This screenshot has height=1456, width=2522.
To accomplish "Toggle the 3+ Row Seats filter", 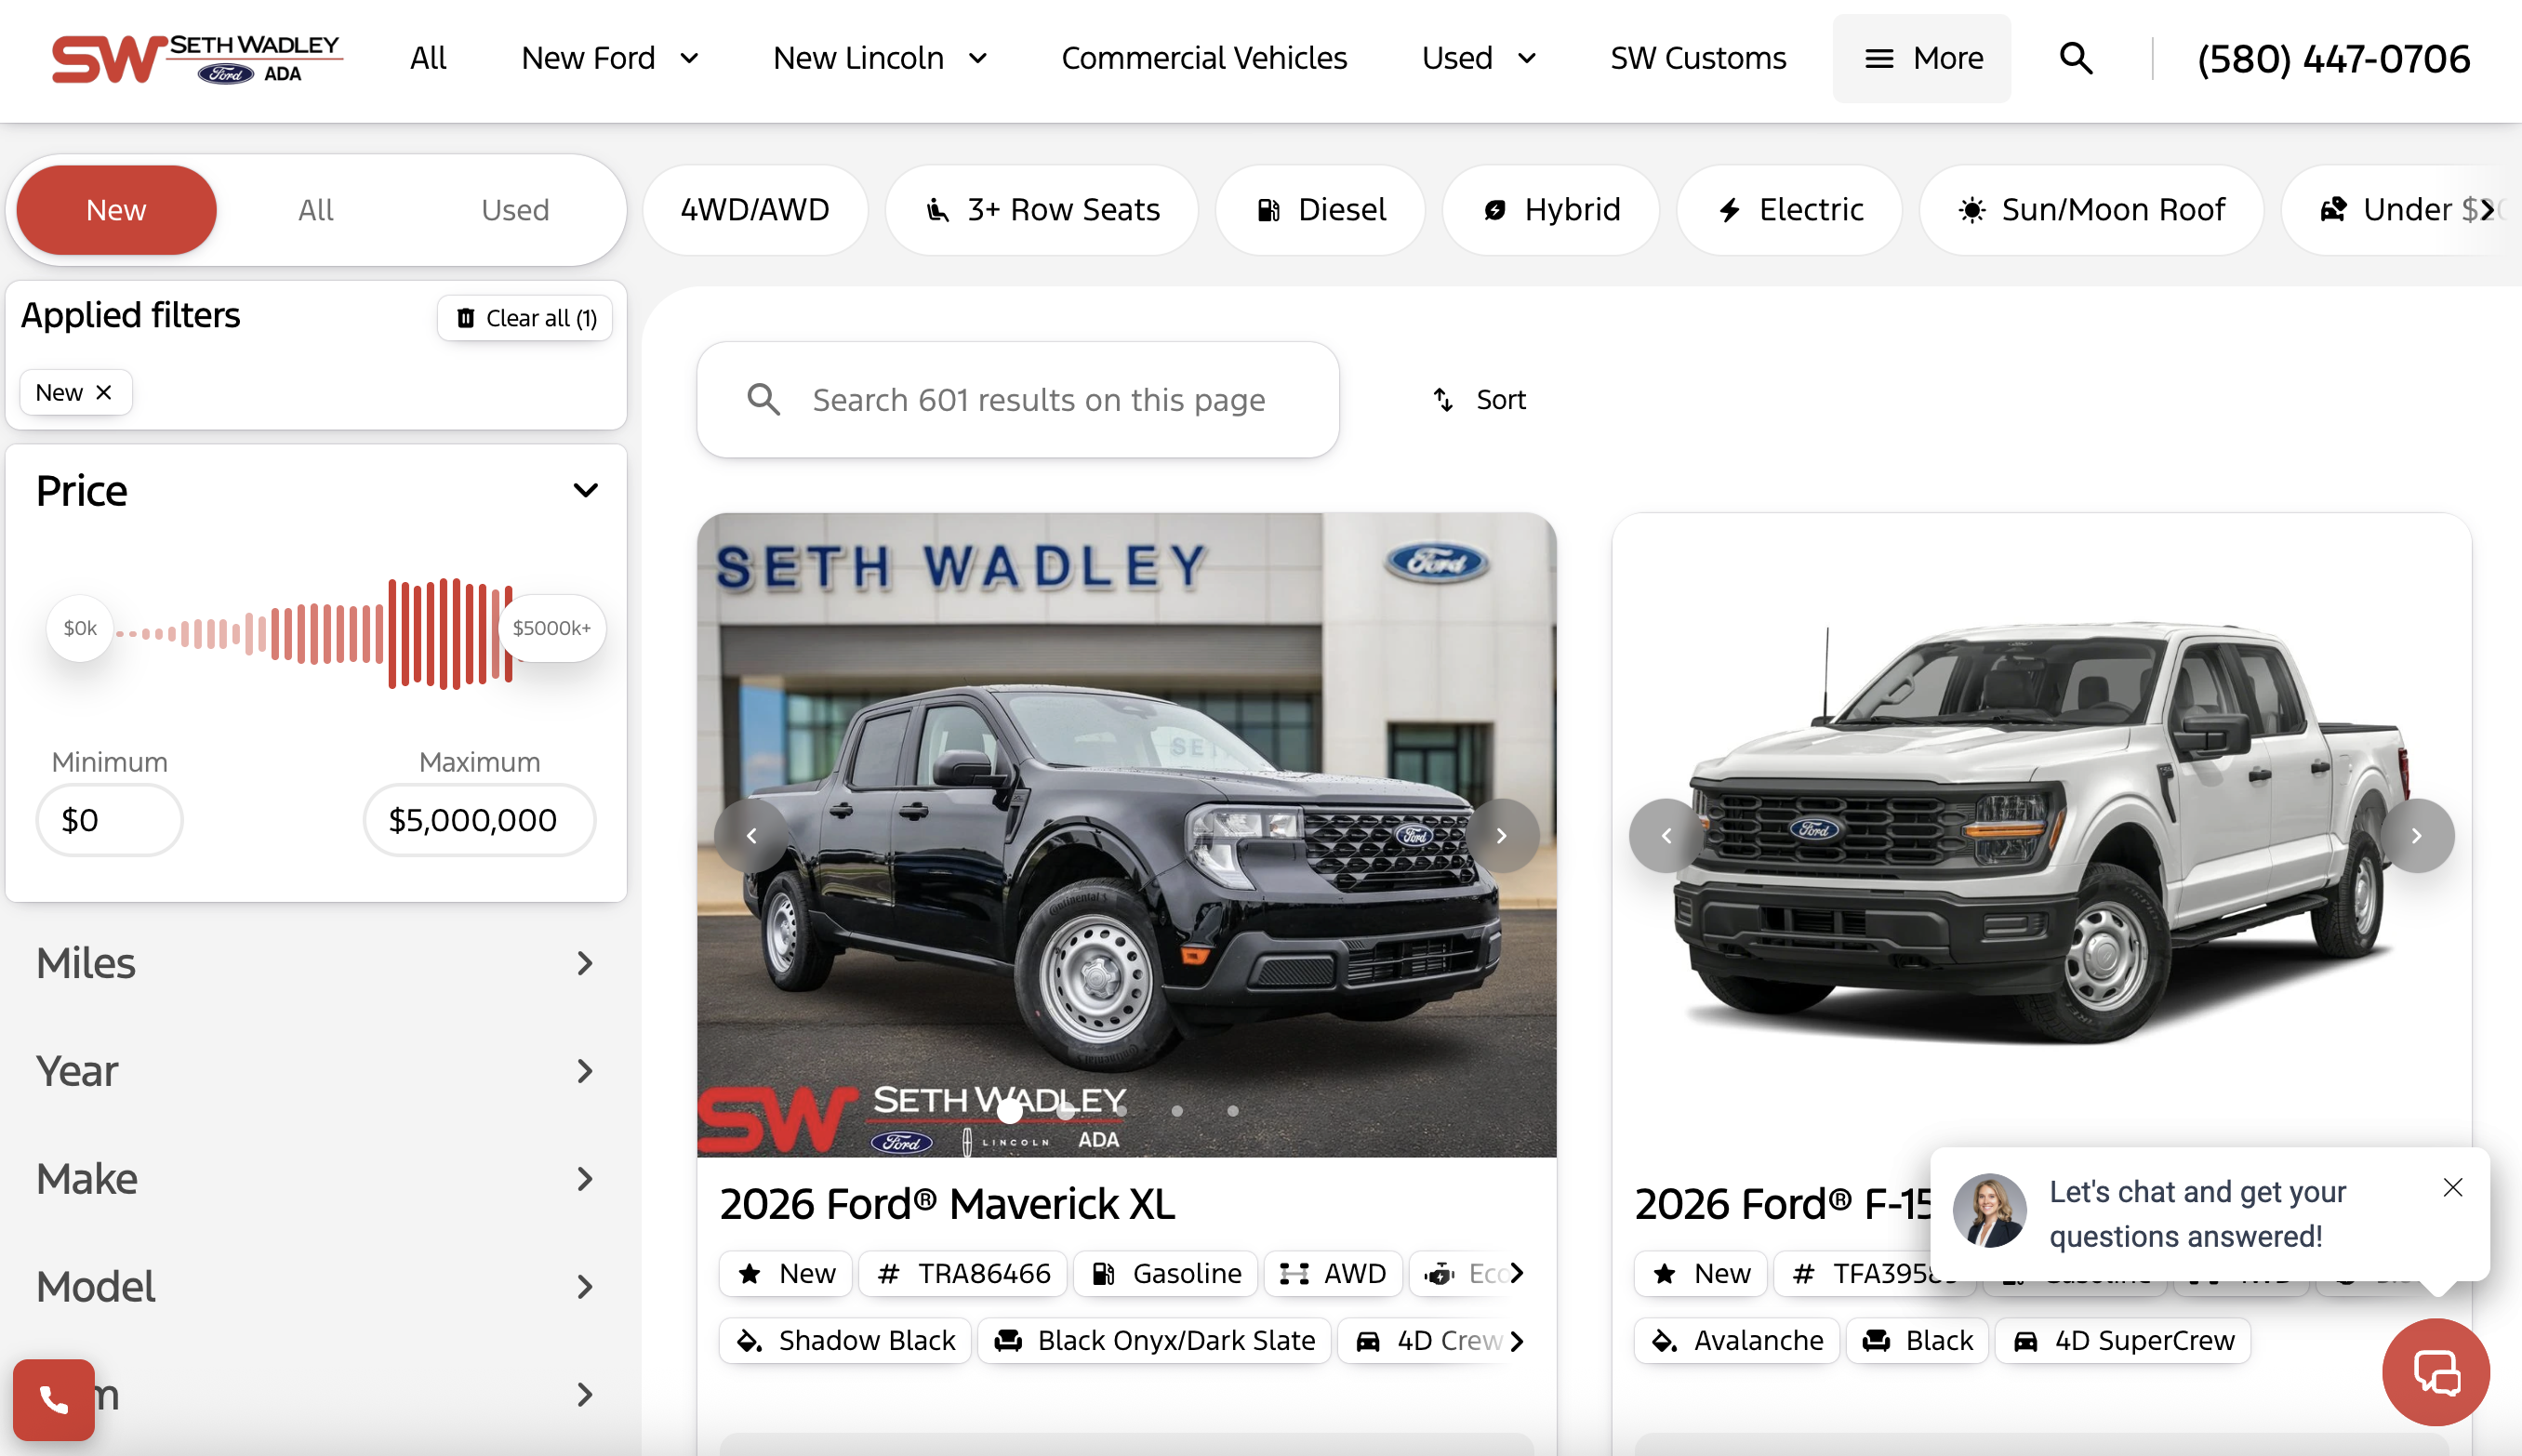I will 1042,210.
